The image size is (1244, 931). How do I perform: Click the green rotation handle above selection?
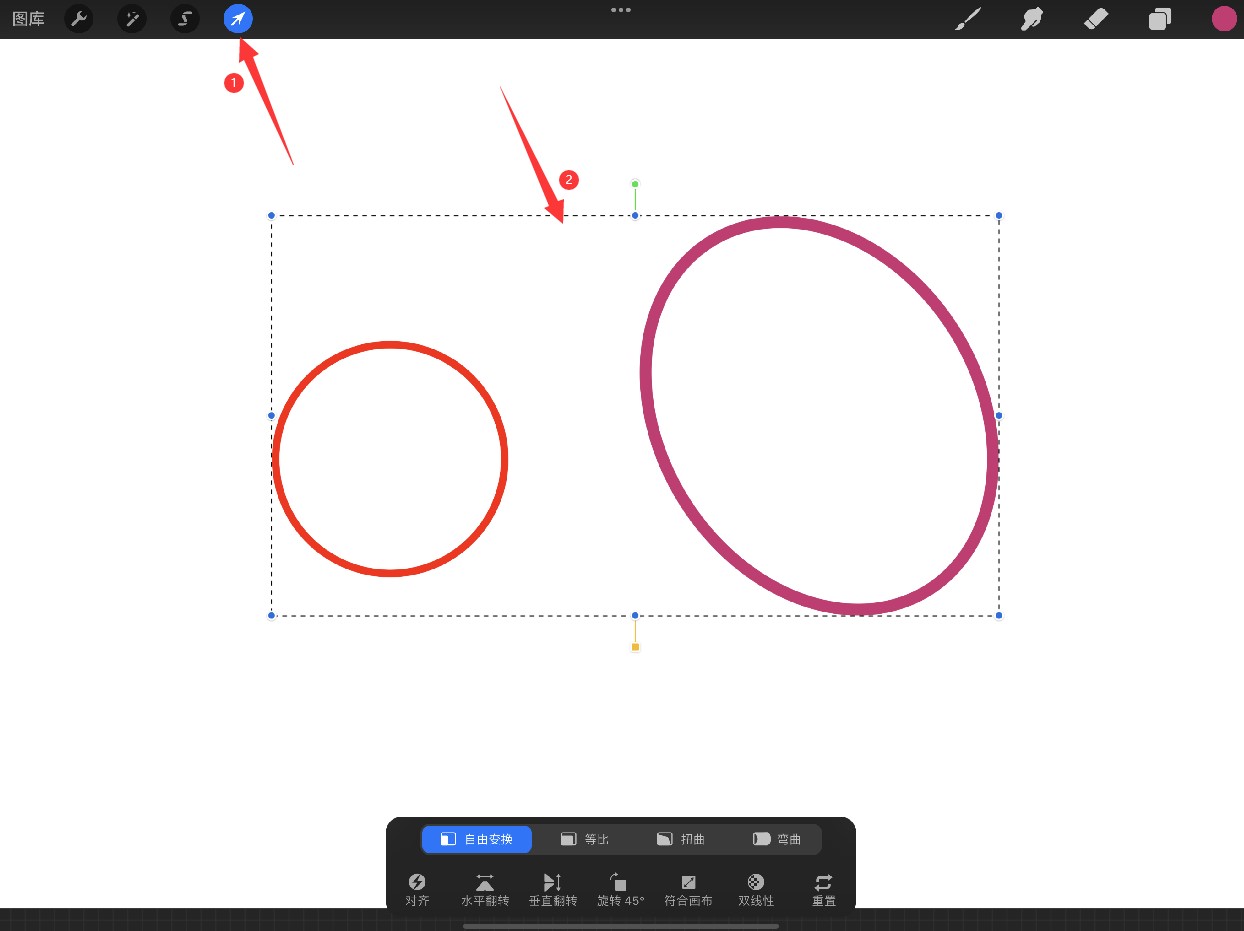[635, 184]
